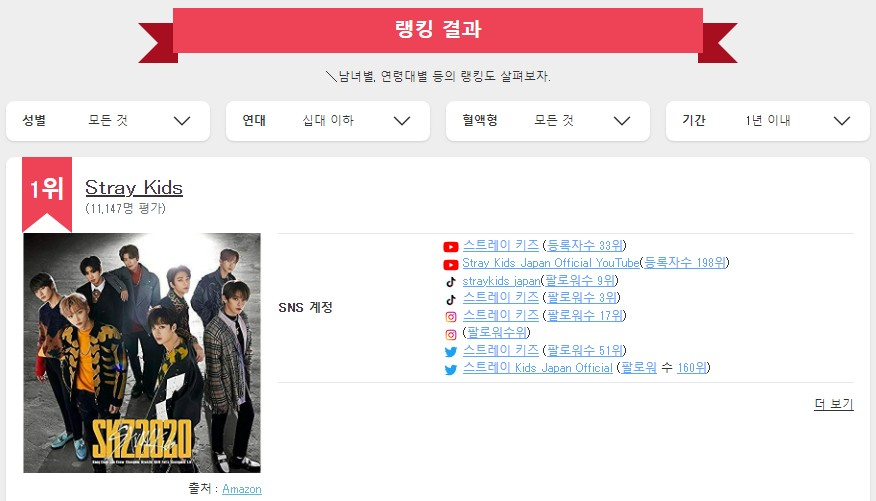Image resolution: width=876 pixels, height=501 pixels.
Task: Click the second Instagram icon with empty name
Action: coord(451,335)
